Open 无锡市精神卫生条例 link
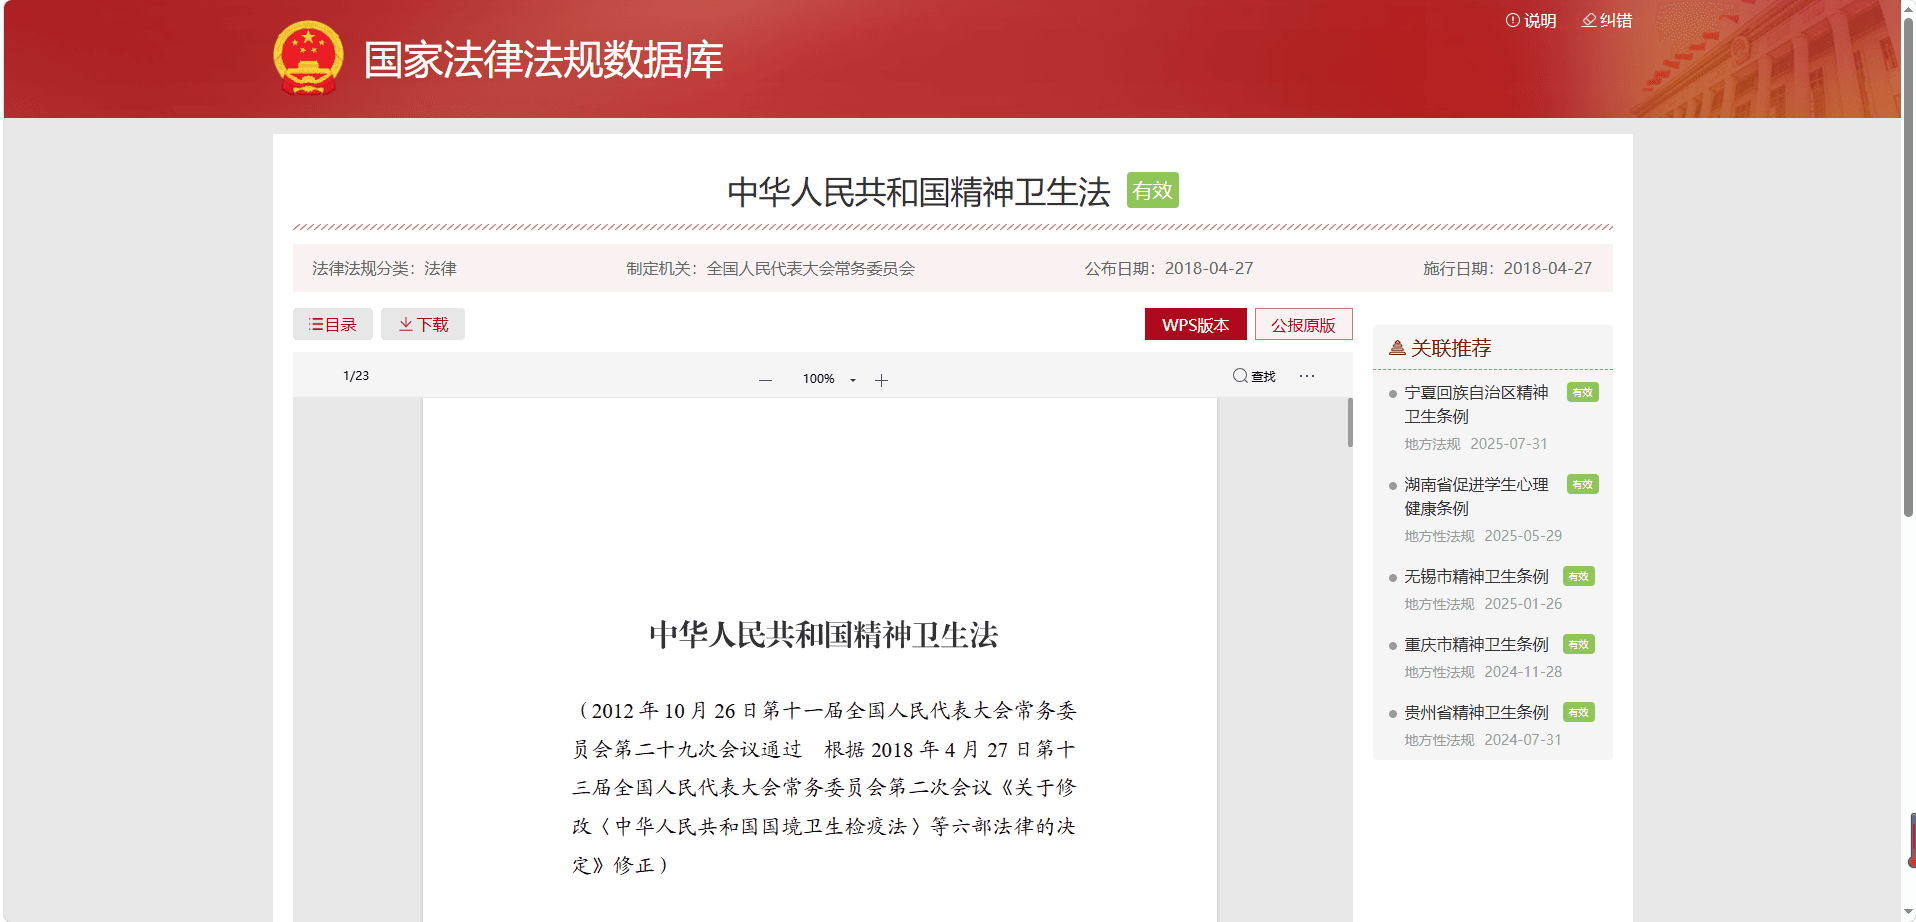 tap(1476, 576)
